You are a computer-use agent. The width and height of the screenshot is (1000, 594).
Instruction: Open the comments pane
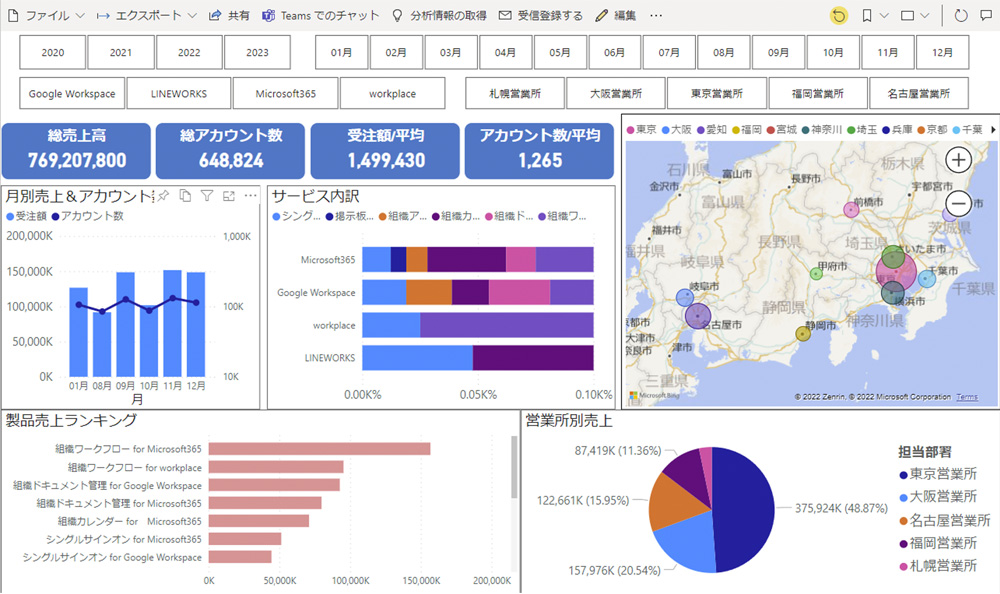pos(986,15)
